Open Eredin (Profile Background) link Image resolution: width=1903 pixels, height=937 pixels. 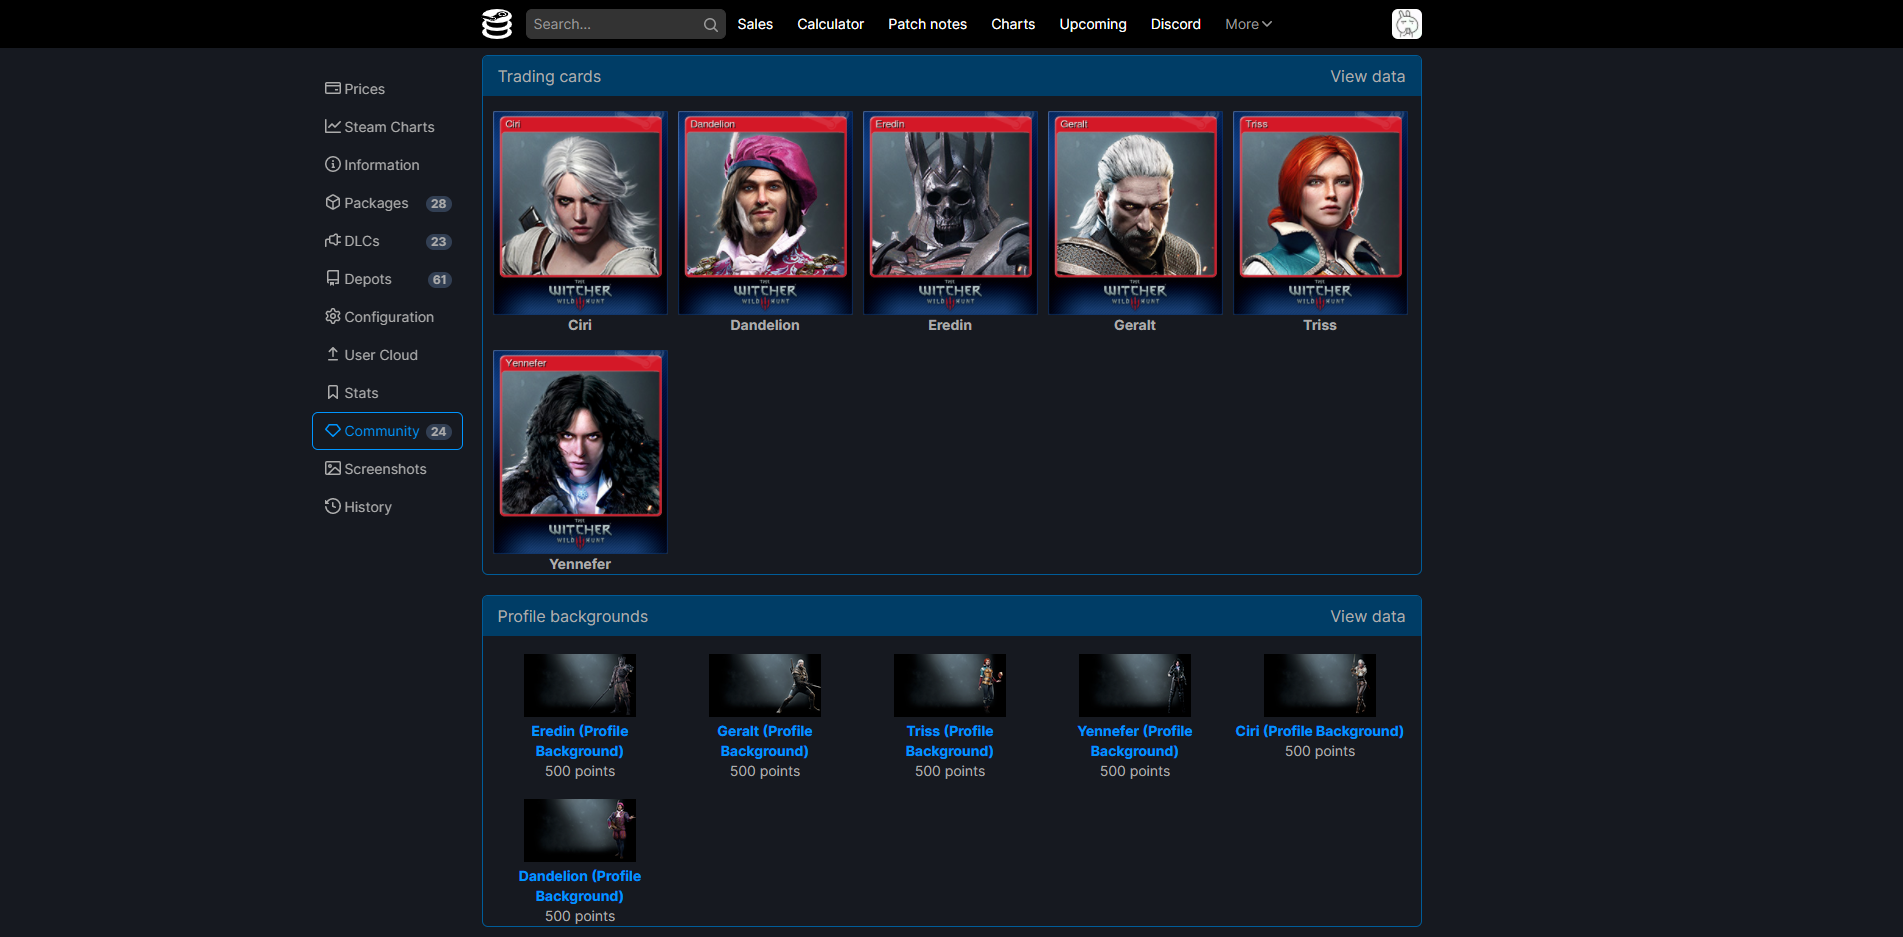tap(580, 741)
